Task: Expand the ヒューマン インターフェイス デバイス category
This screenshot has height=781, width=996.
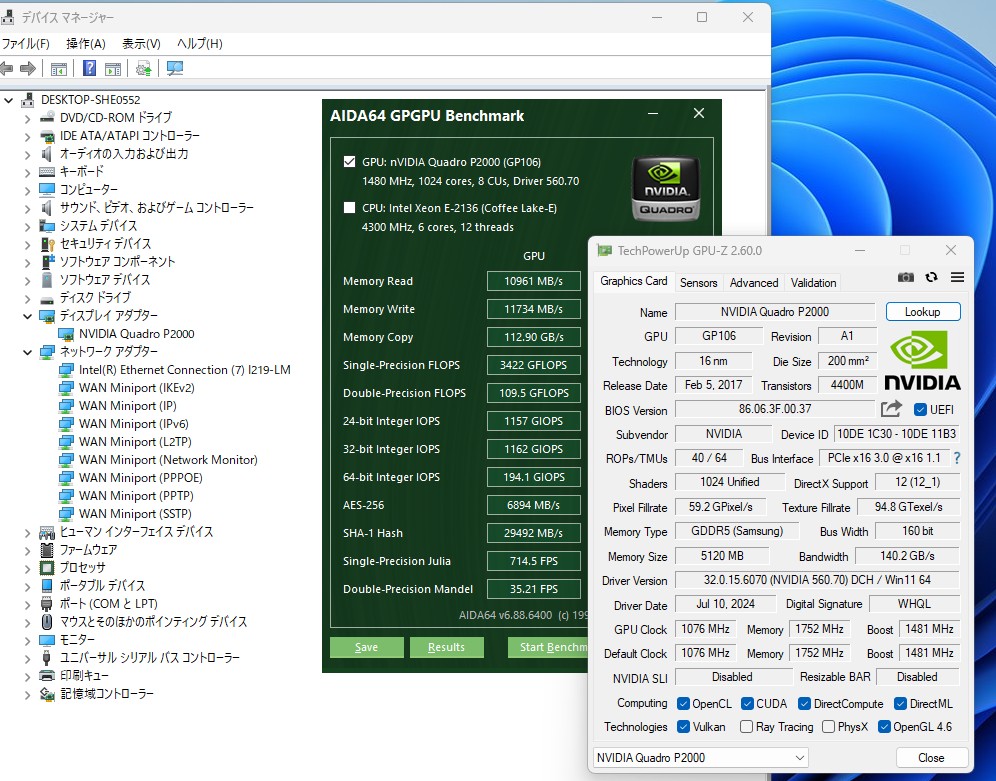Action: point(27,533)
